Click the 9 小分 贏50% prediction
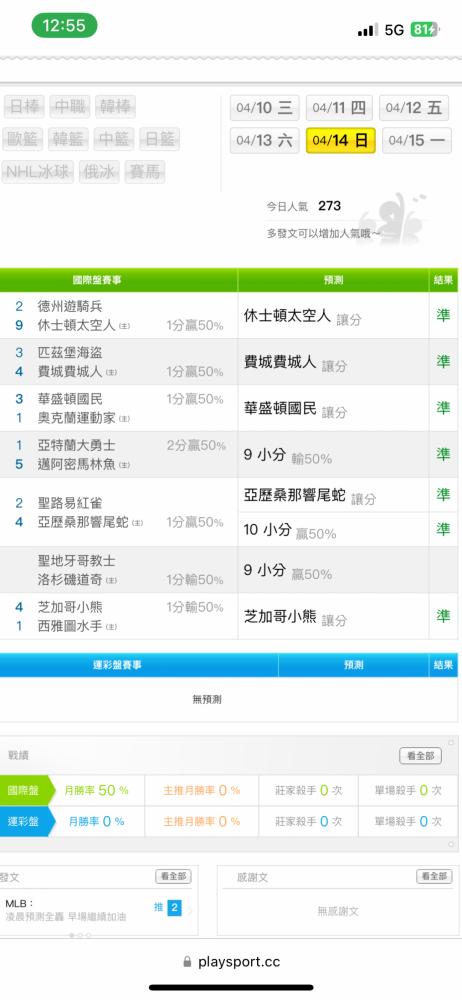The width and height of the screenshot is (462, 1000). [x=288, y=570]
